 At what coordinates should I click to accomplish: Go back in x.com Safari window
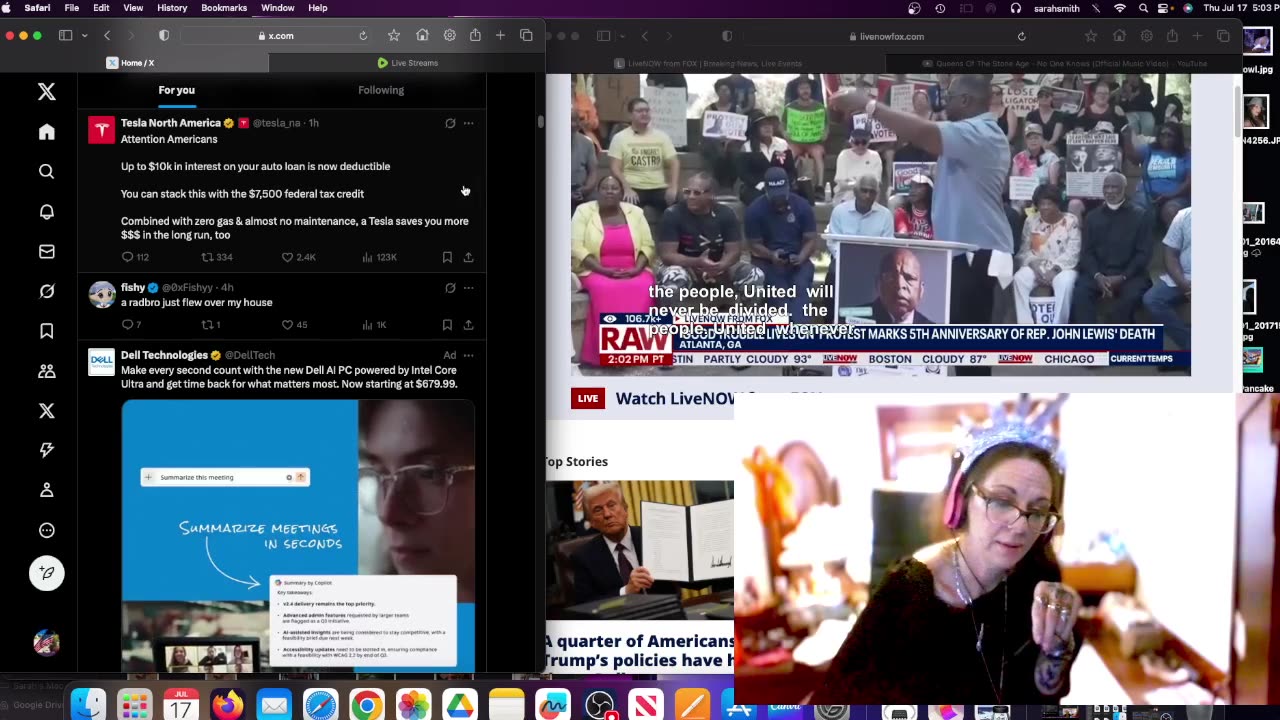coord(107,35)
